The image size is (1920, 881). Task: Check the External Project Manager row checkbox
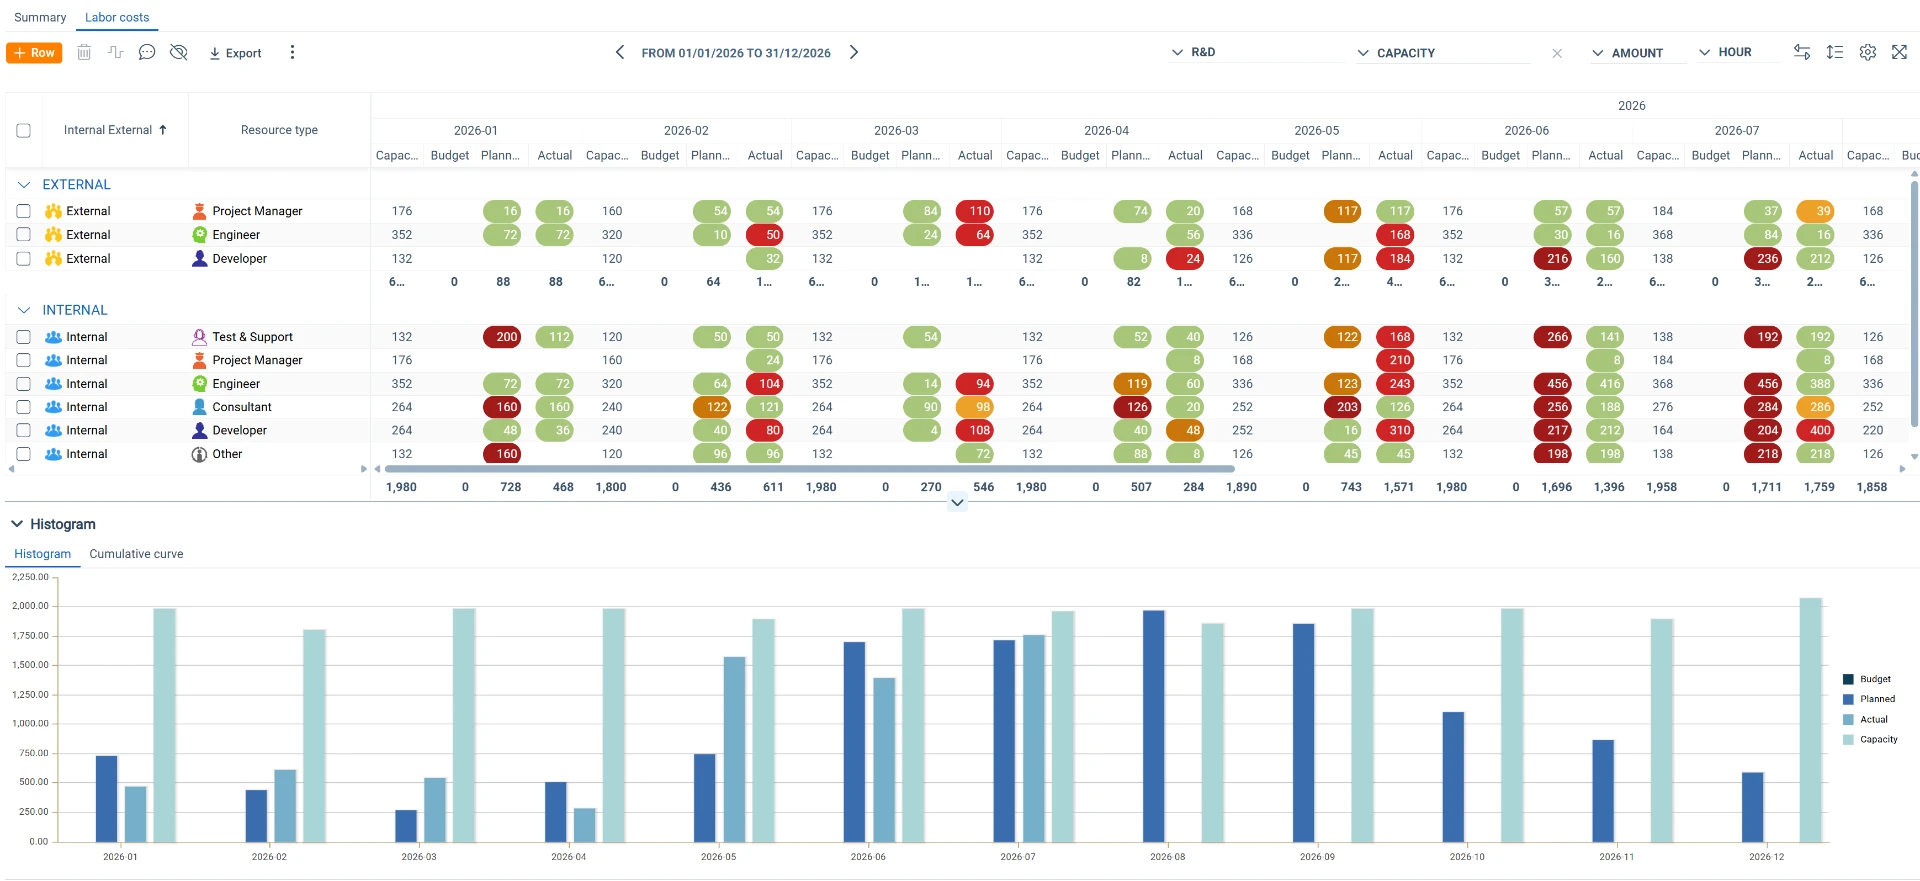click(24, 211)
